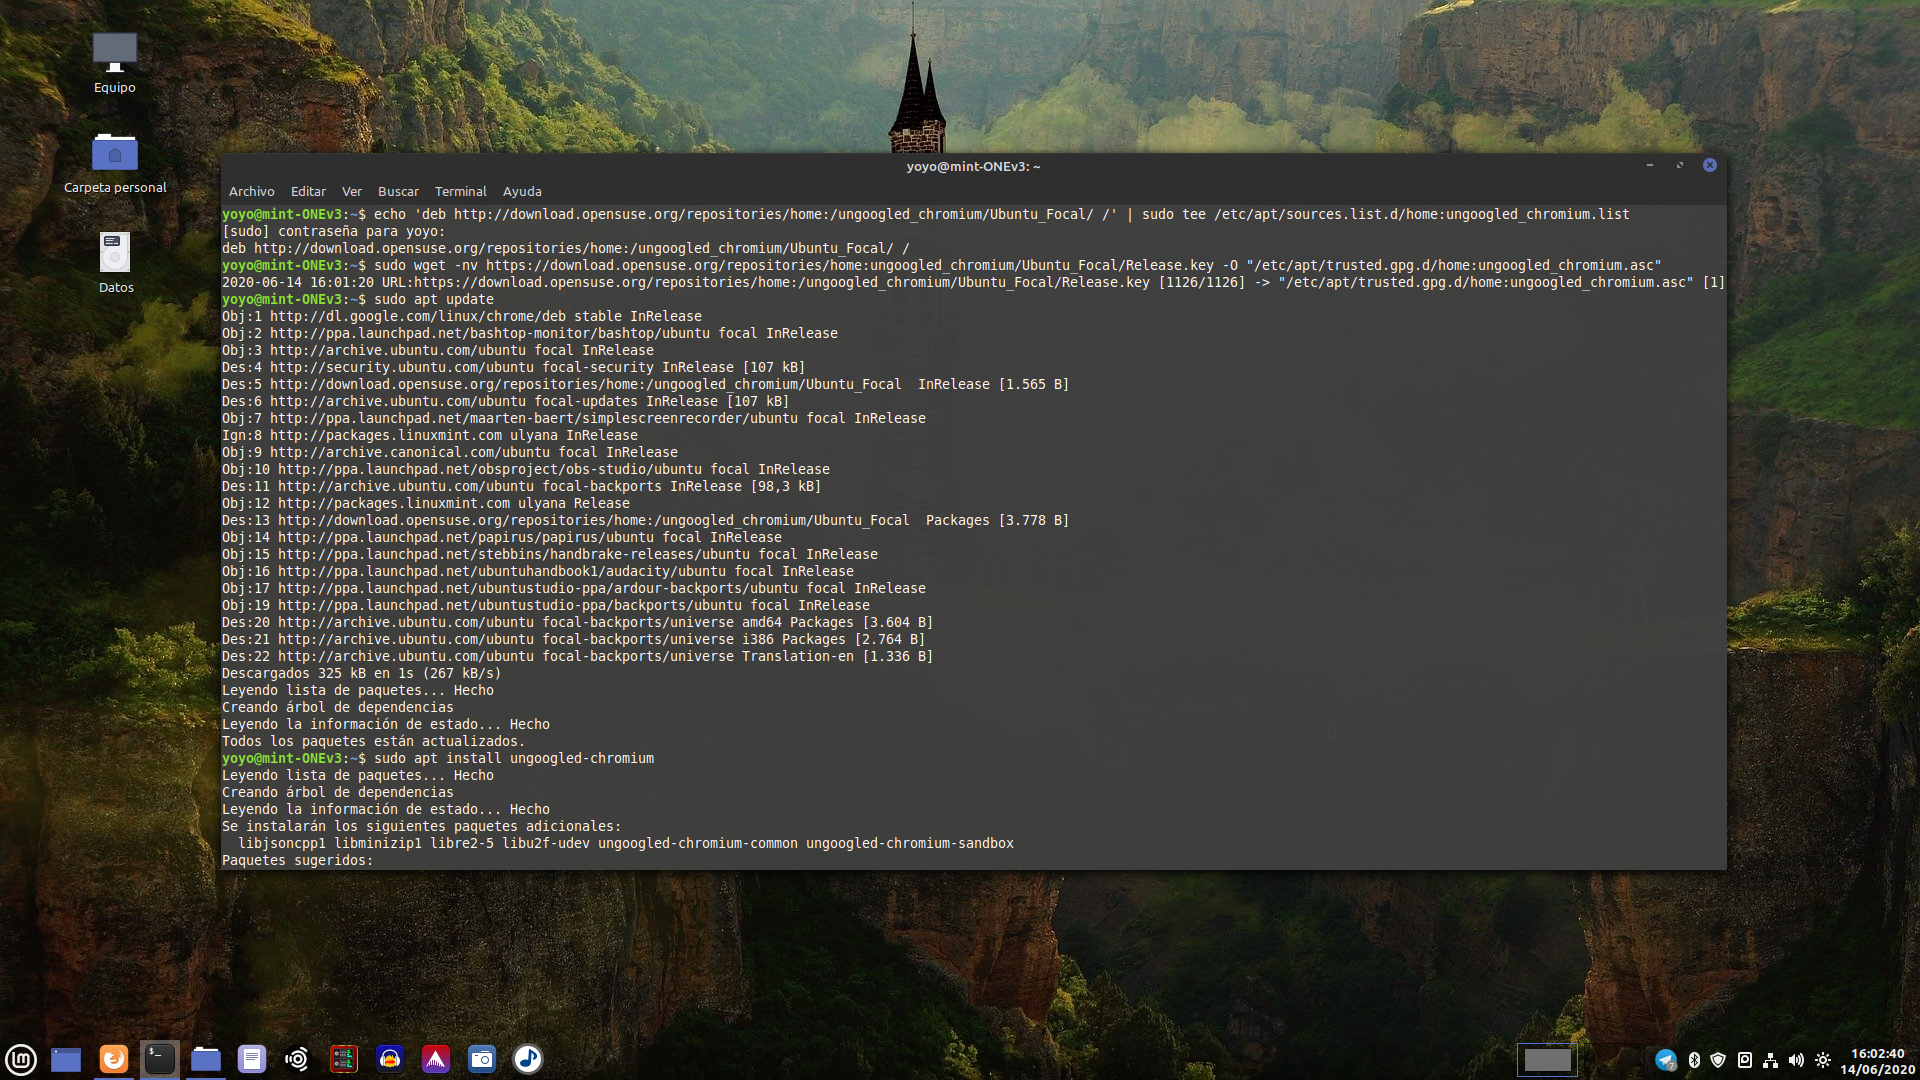The image size is (1920, 1080).
Task: Open the screenshot camera app icon
Action: pos(482,1059)
